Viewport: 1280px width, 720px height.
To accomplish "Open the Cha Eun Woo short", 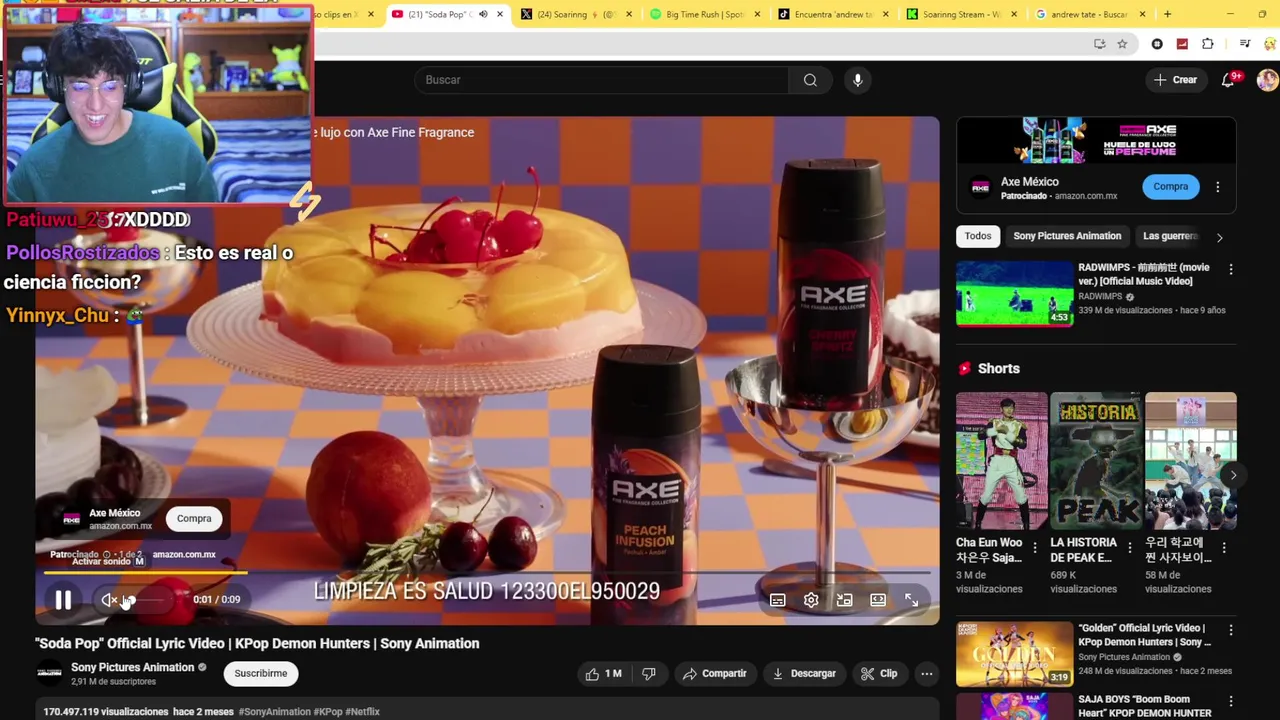I will [x=1001, y=461].
